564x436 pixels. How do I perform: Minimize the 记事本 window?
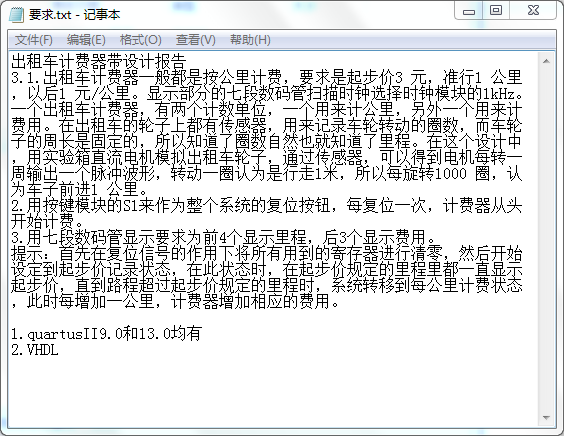(468, 11)
